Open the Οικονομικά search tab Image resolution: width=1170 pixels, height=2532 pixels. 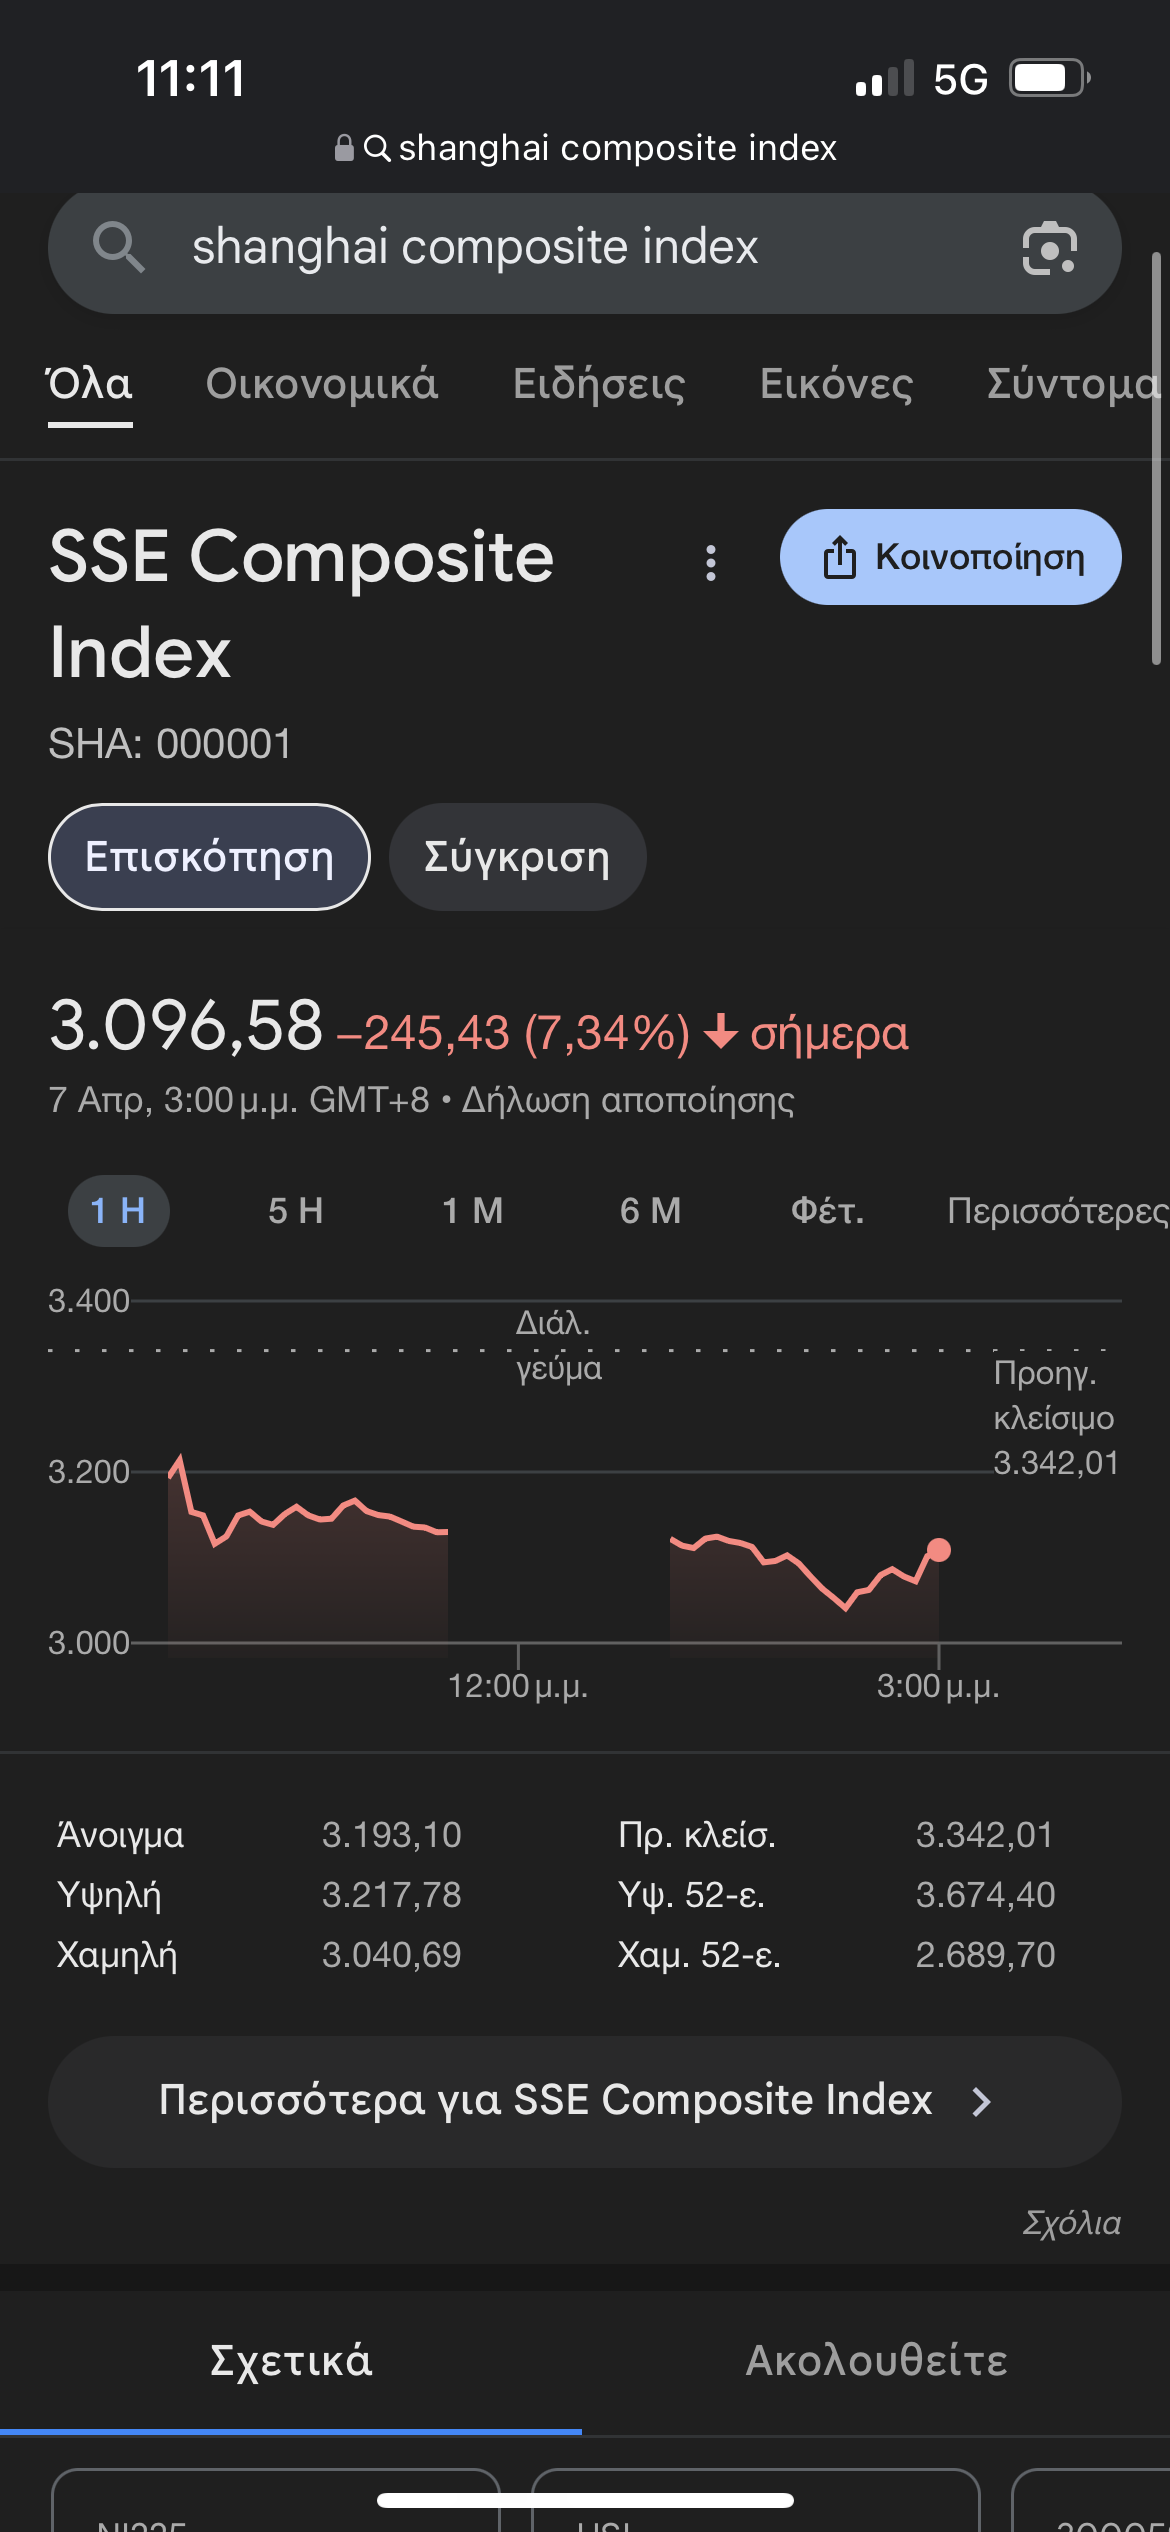tap(322, 384)
